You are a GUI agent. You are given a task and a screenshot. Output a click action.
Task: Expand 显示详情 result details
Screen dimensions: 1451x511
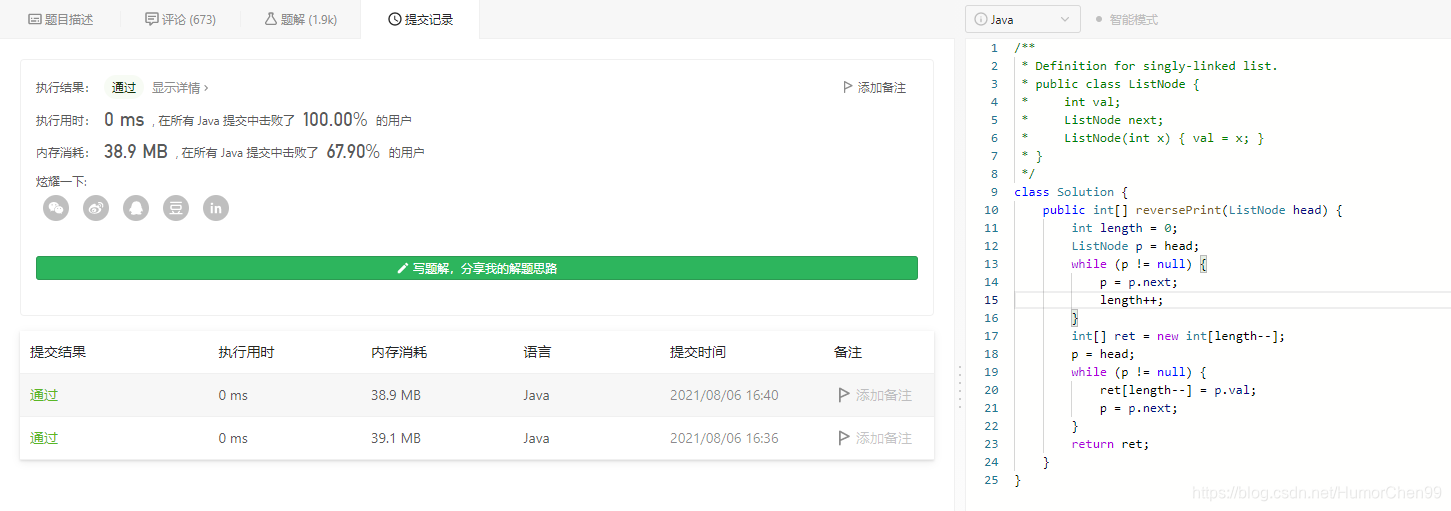[180, 88]
